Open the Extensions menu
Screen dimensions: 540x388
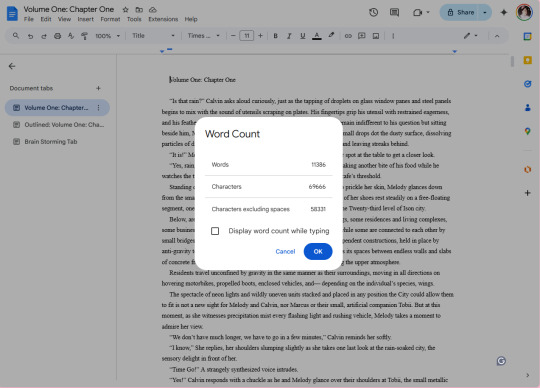(163, 19)
